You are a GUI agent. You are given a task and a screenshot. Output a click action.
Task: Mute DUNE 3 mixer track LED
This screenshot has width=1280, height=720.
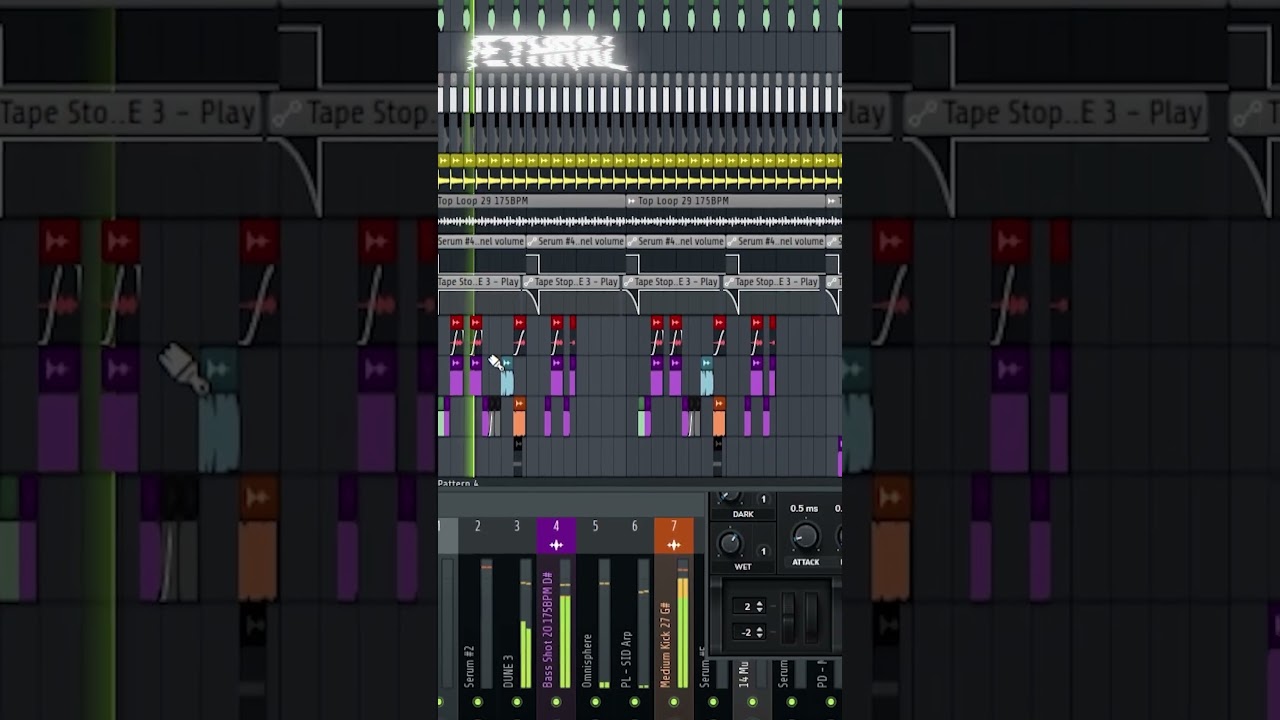tap(517, 702)
